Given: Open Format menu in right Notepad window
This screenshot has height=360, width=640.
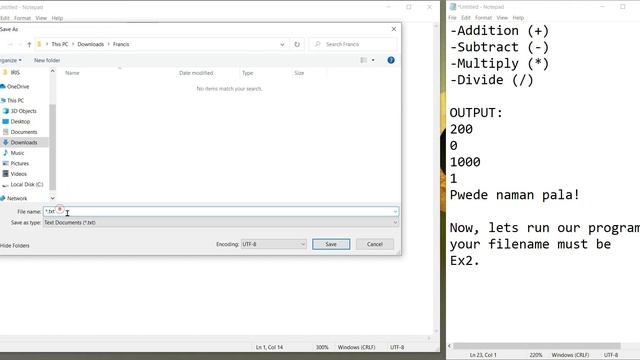Looking at the screenshot, I should pos(483,18).
